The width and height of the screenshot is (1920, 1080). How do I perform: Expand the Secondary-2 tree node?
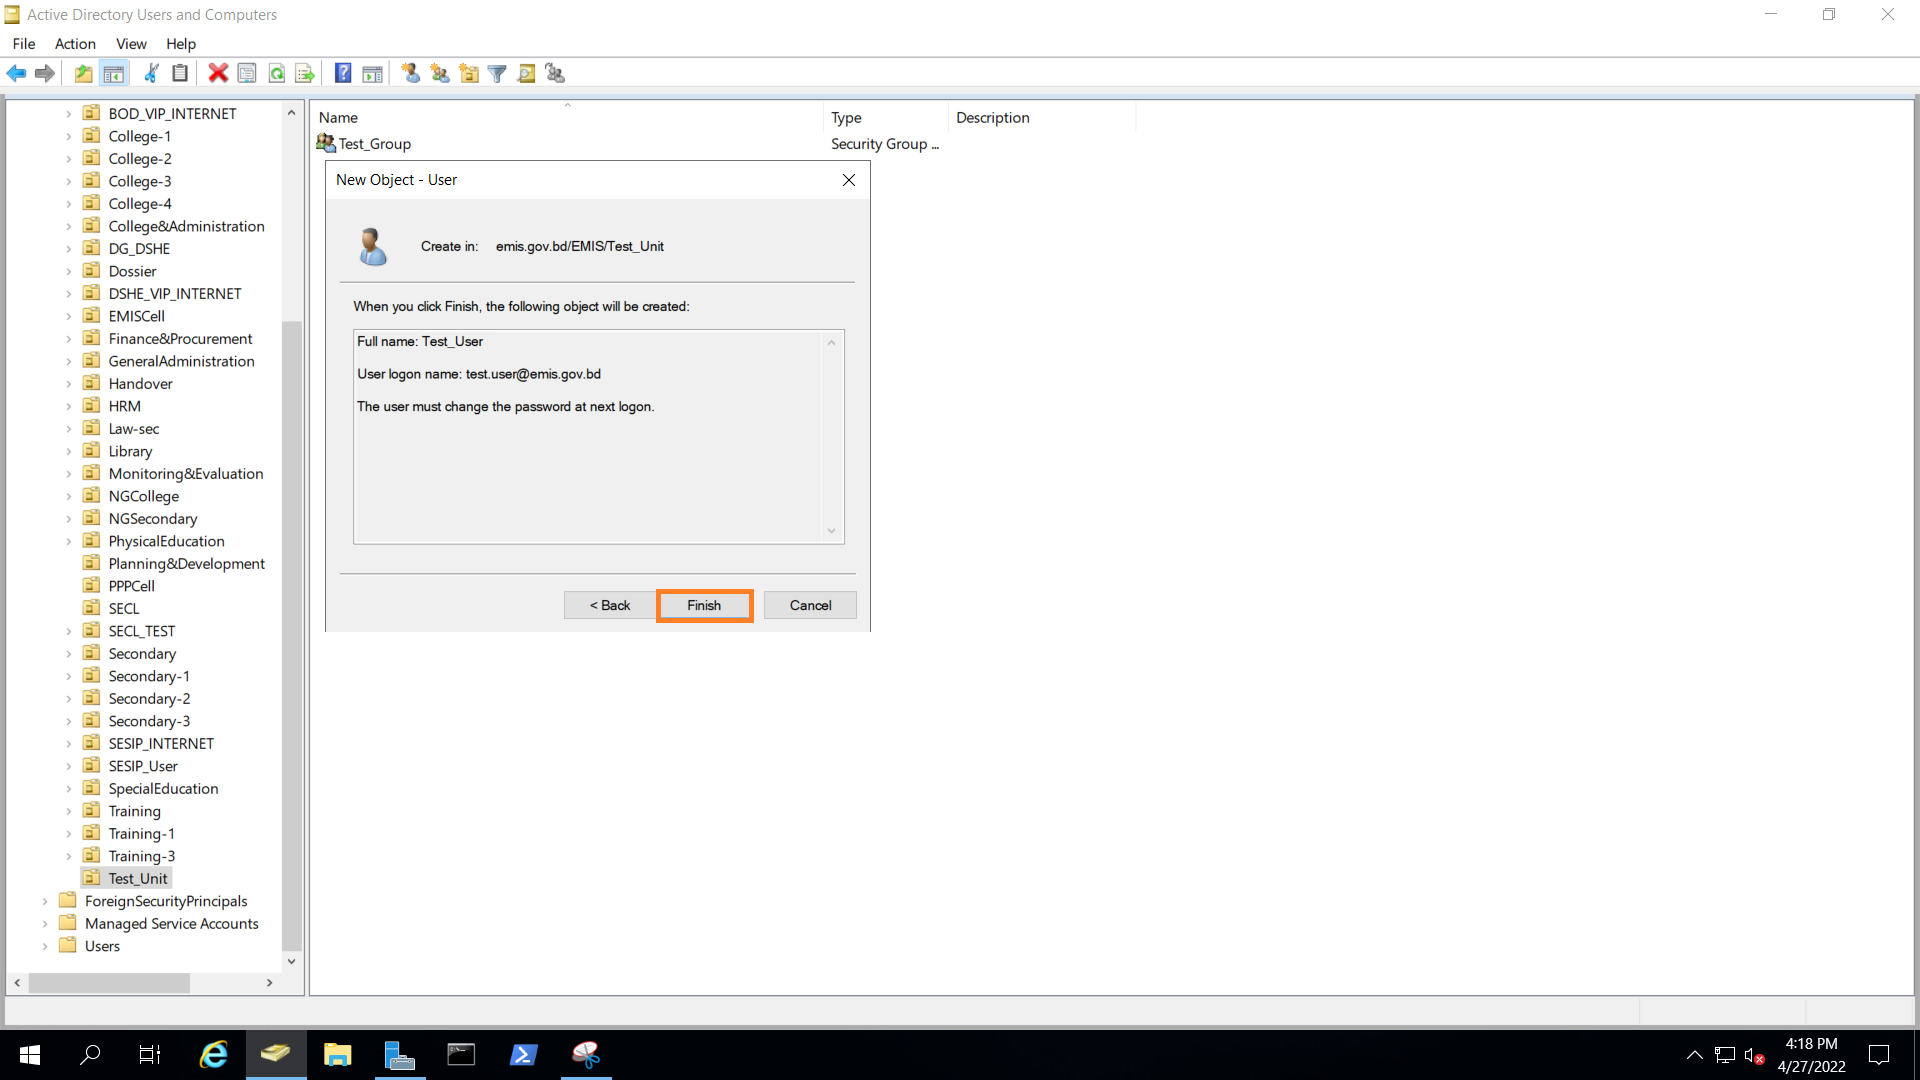pyautogui.click(x=69, y=699)
